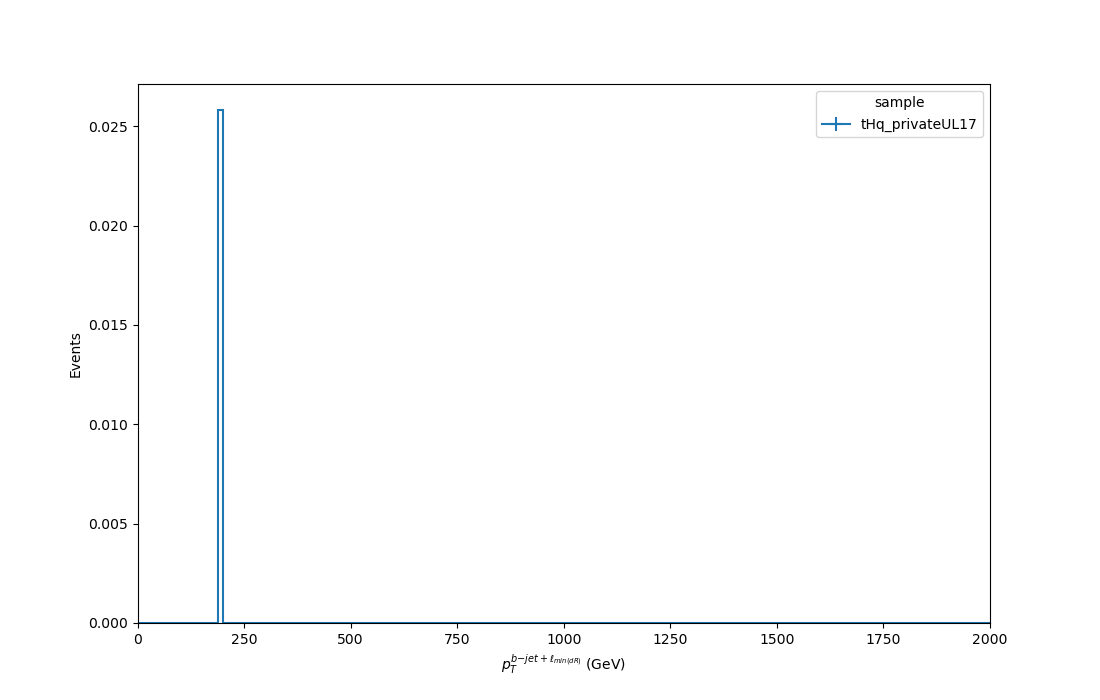The width and height of the screenshot is (1100, 700).
Task: Click the x-axis tick label 1750
Action: pyautogui.click(x=883, y=639)
